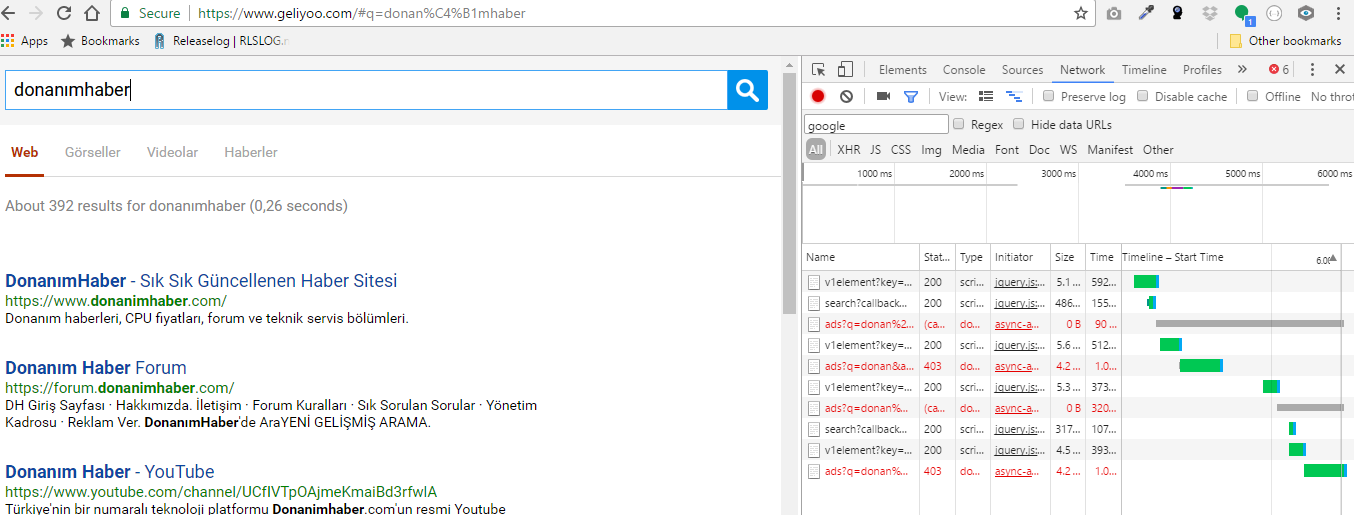
Task: Open the hexagon eye extension
Action: [x=1306, y=13]
